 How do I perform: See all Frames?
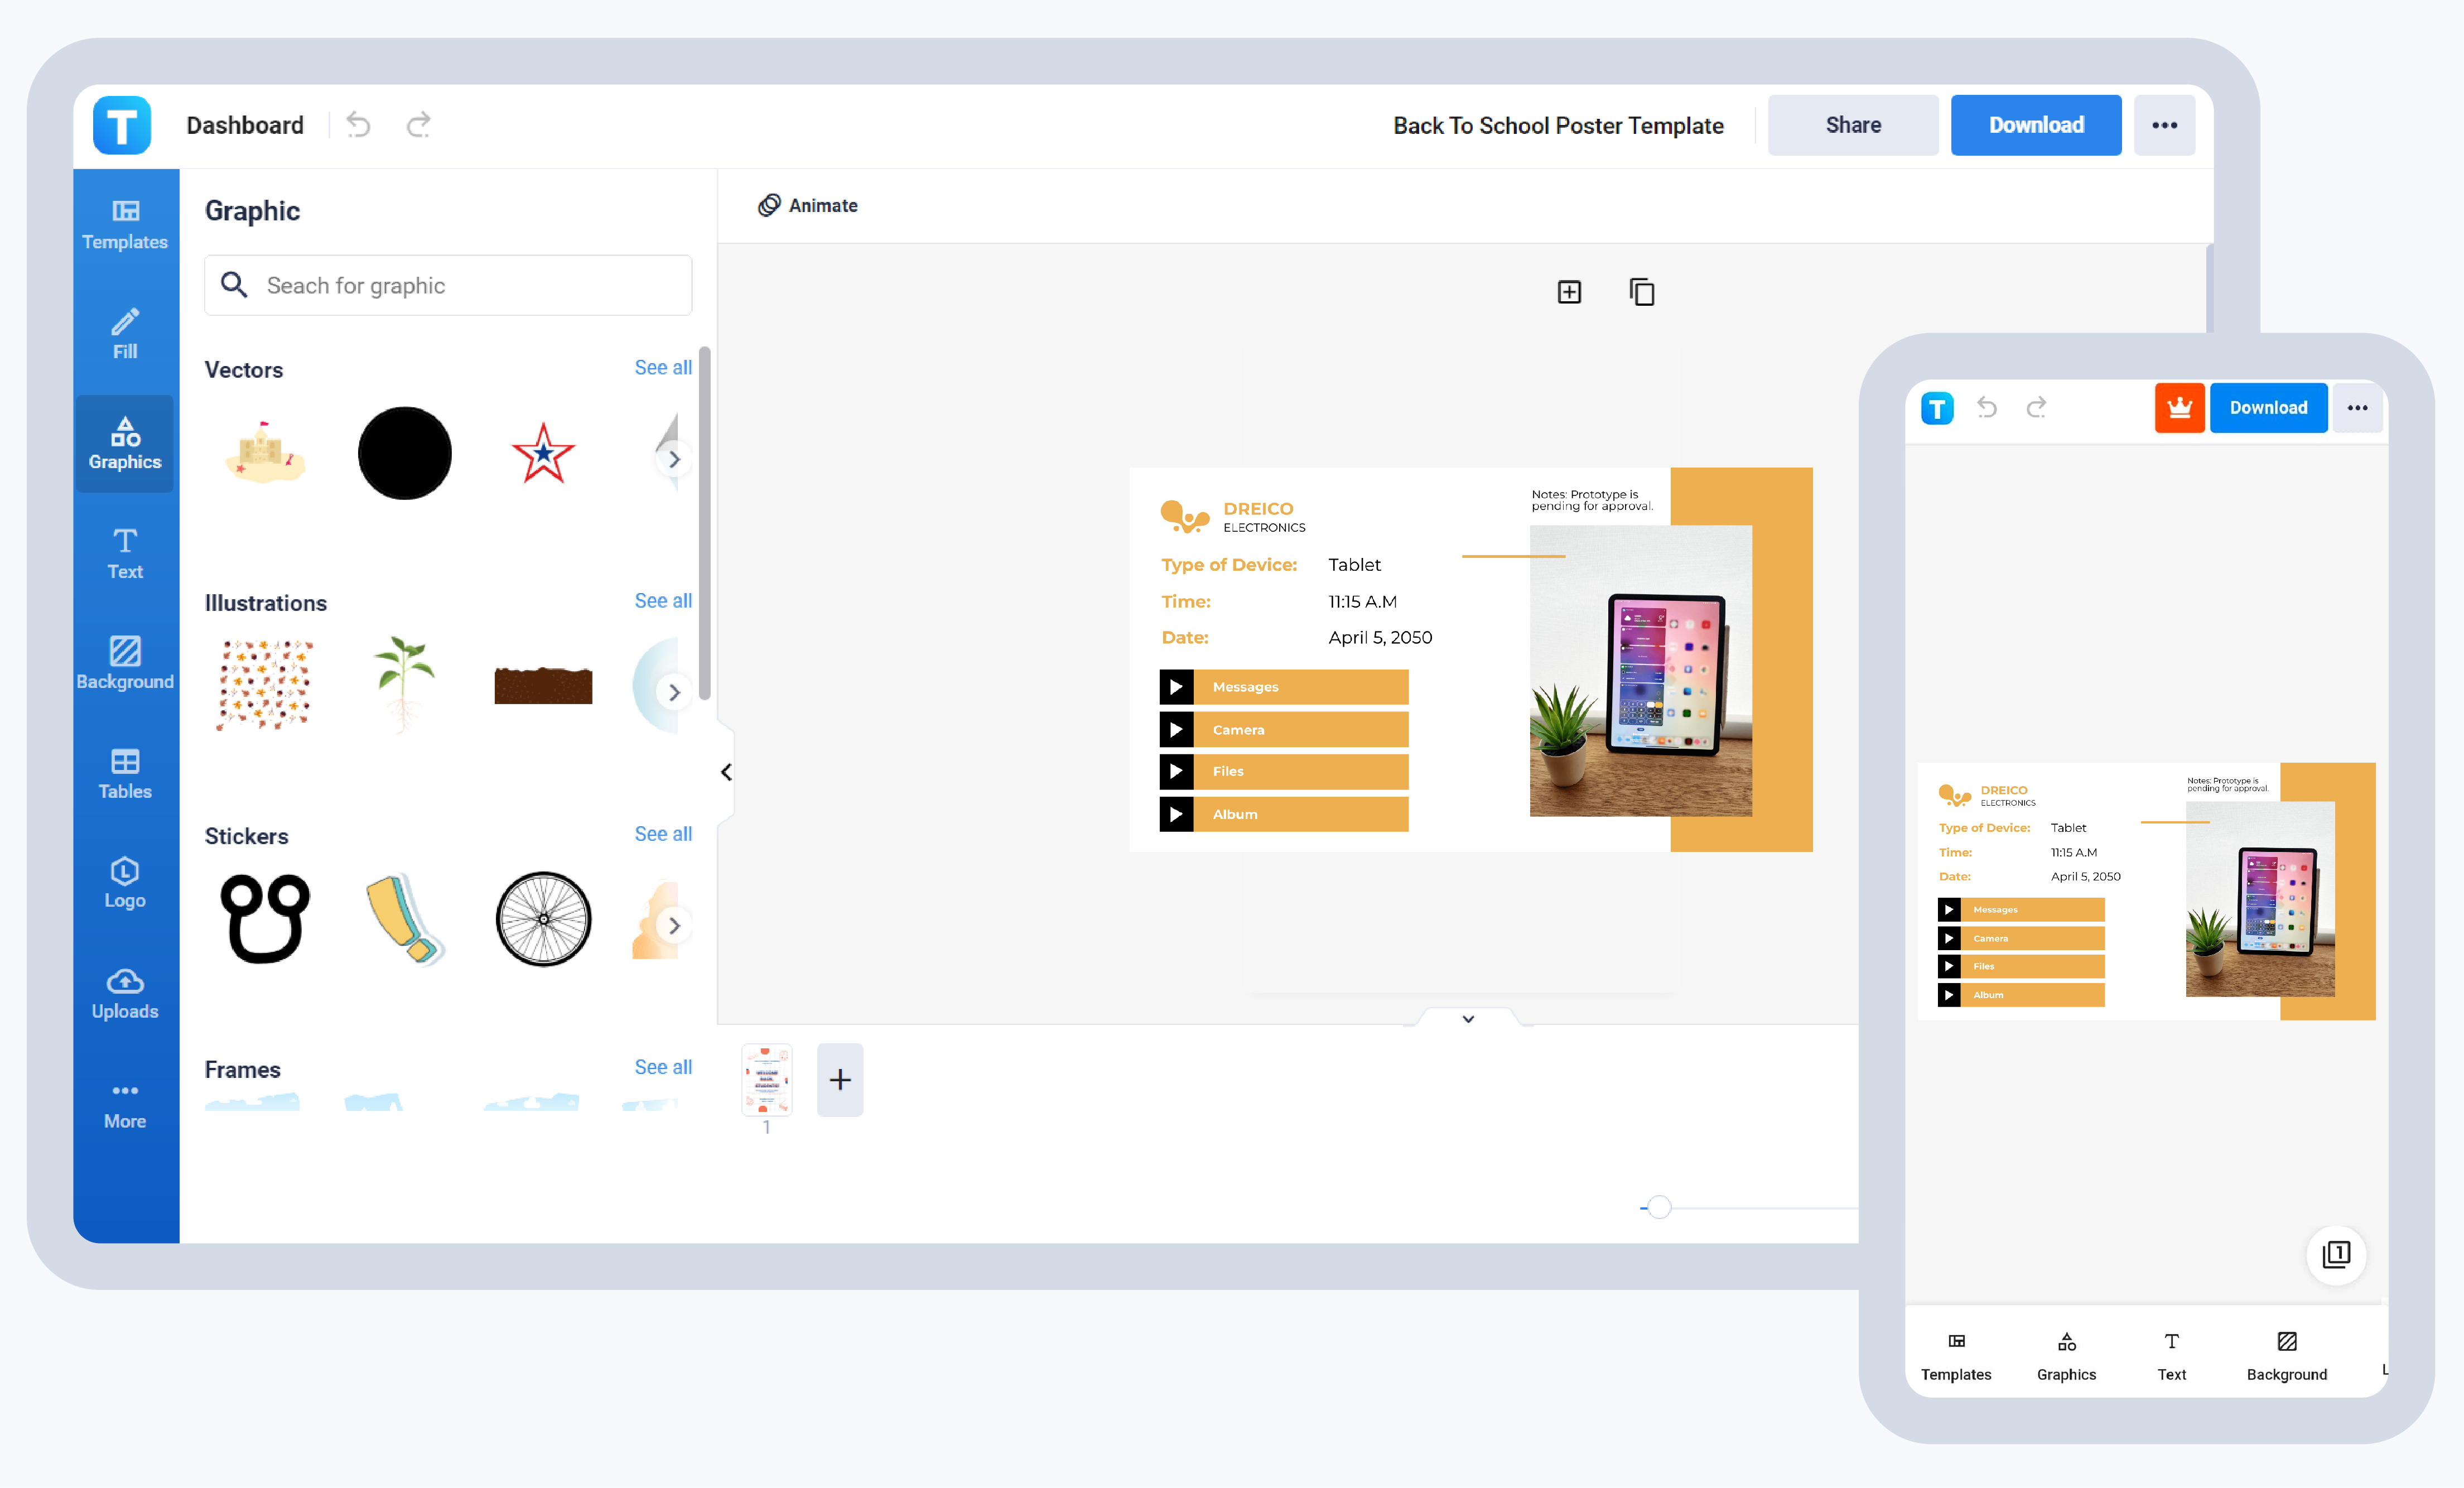coord(663,1066)
